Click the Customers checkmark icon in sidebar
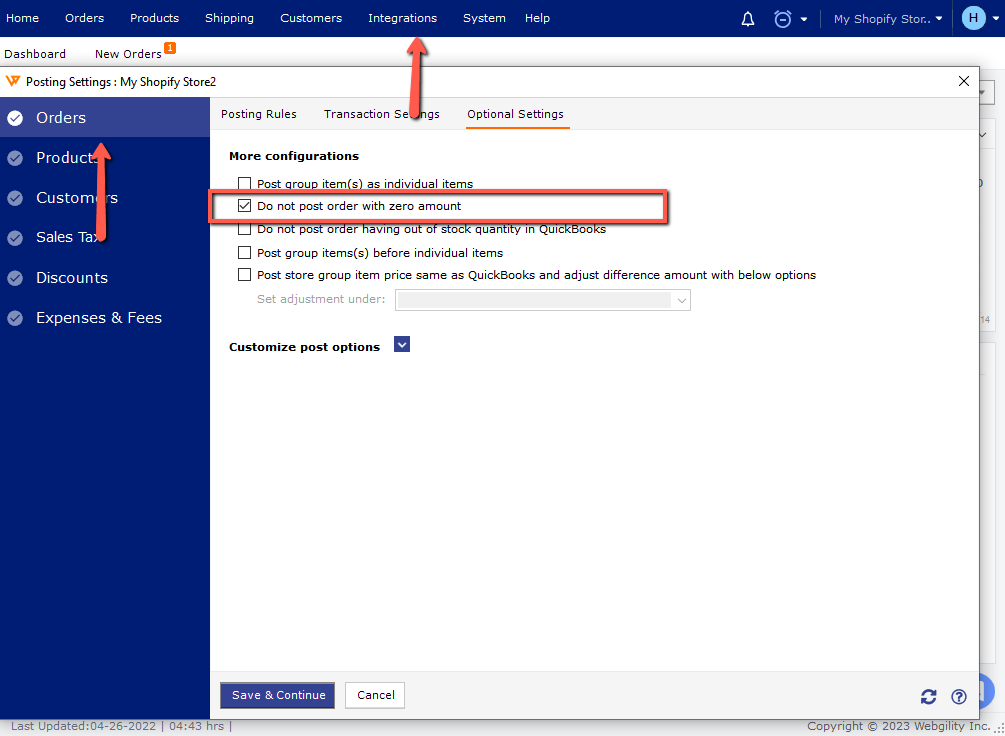 15,198
